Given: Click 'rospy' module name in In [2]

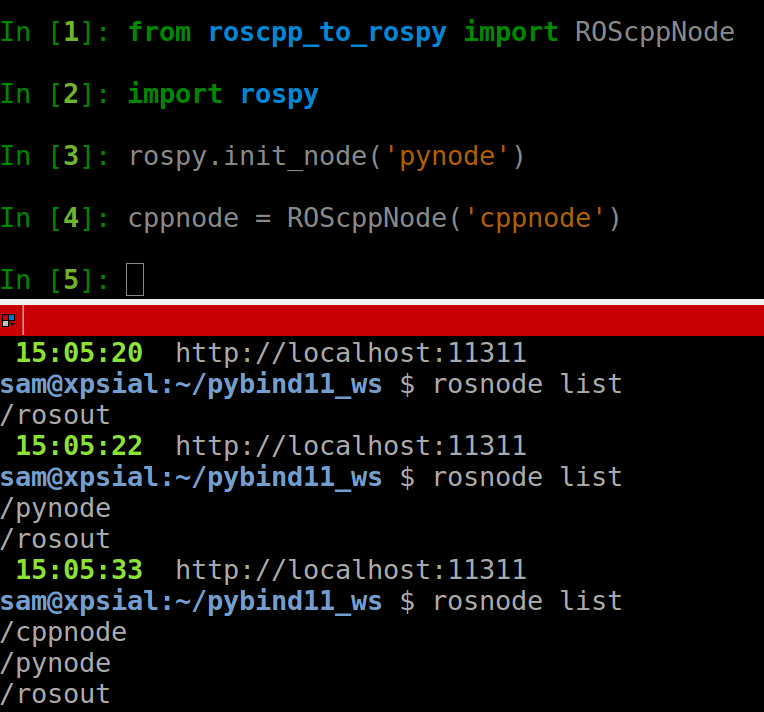Looking at the screenshot, I should tap(280, 96).
